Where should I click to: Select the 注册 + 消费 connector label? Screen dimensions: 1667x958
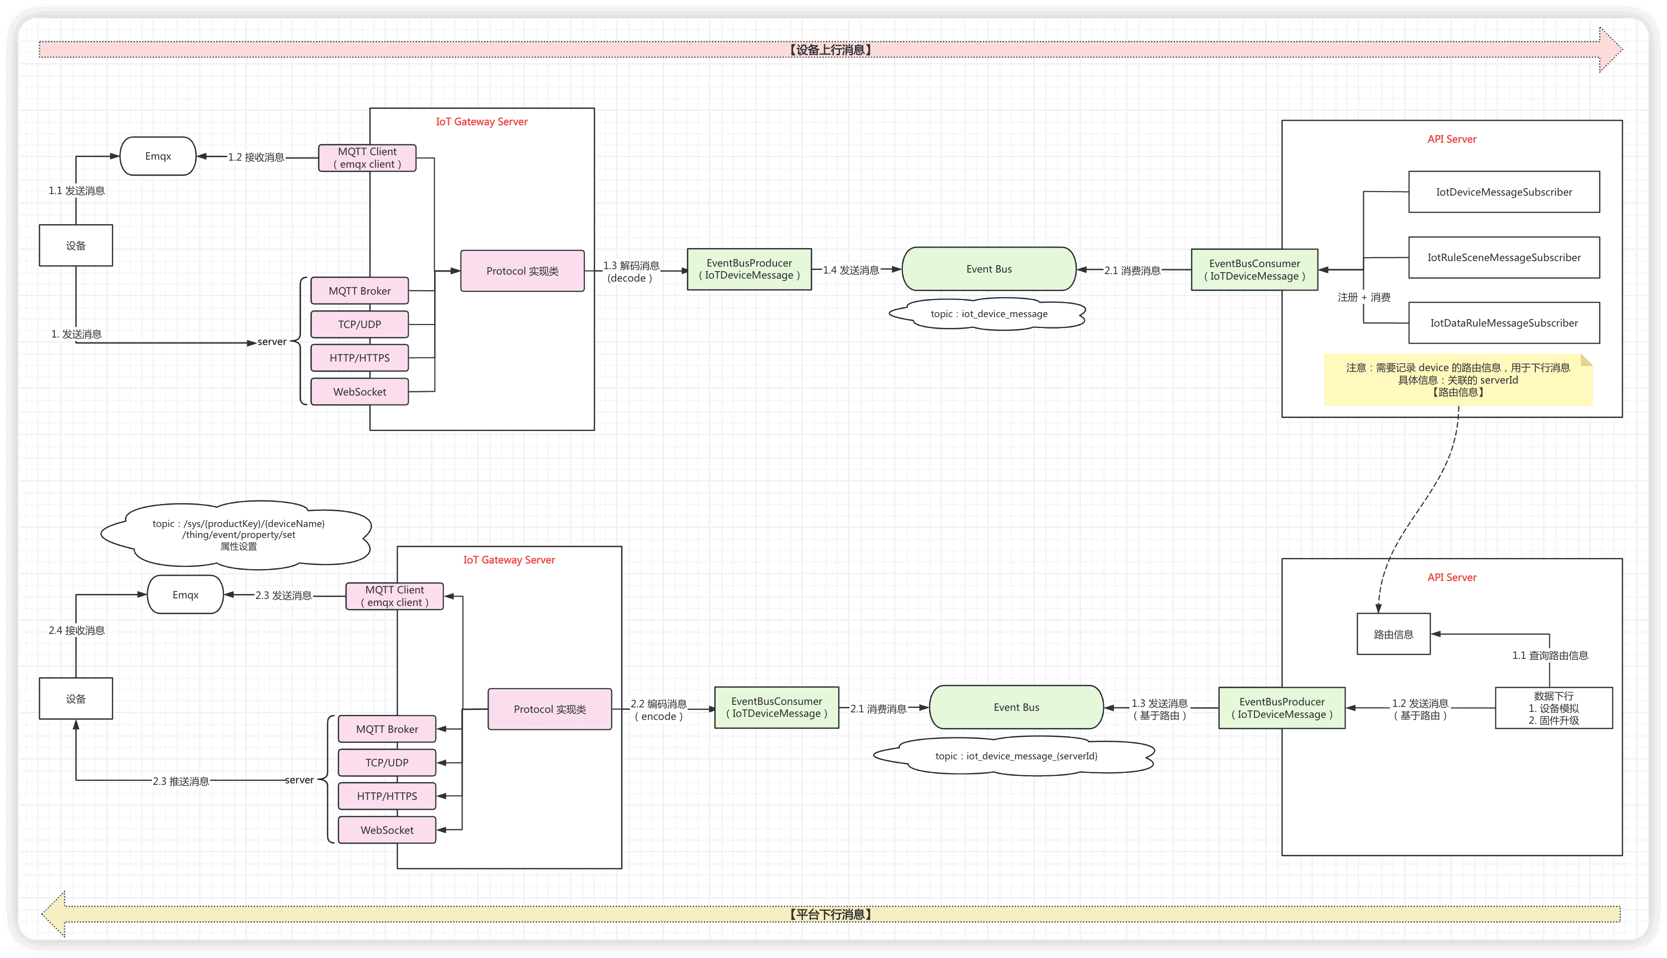1364,297
